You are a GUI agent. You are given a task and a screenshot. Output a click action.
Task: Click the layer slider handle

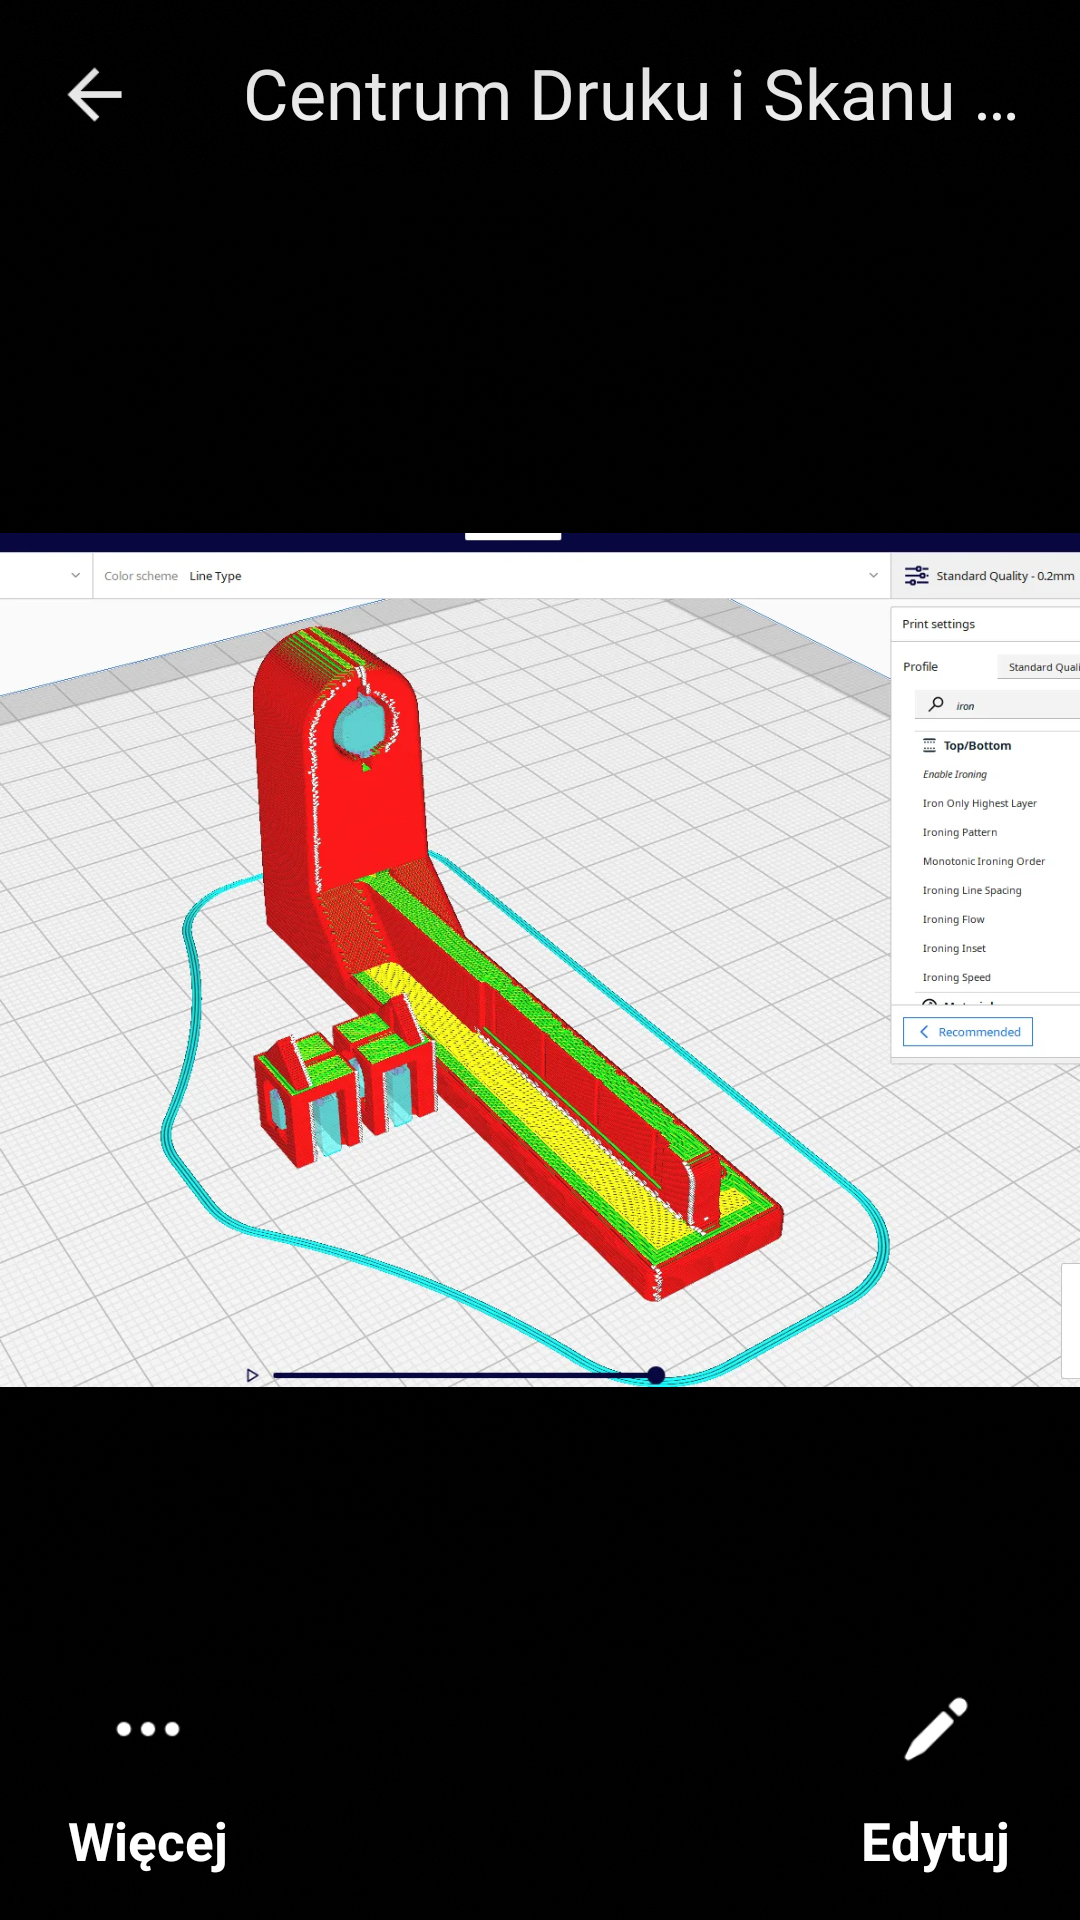coord(656,1376)
